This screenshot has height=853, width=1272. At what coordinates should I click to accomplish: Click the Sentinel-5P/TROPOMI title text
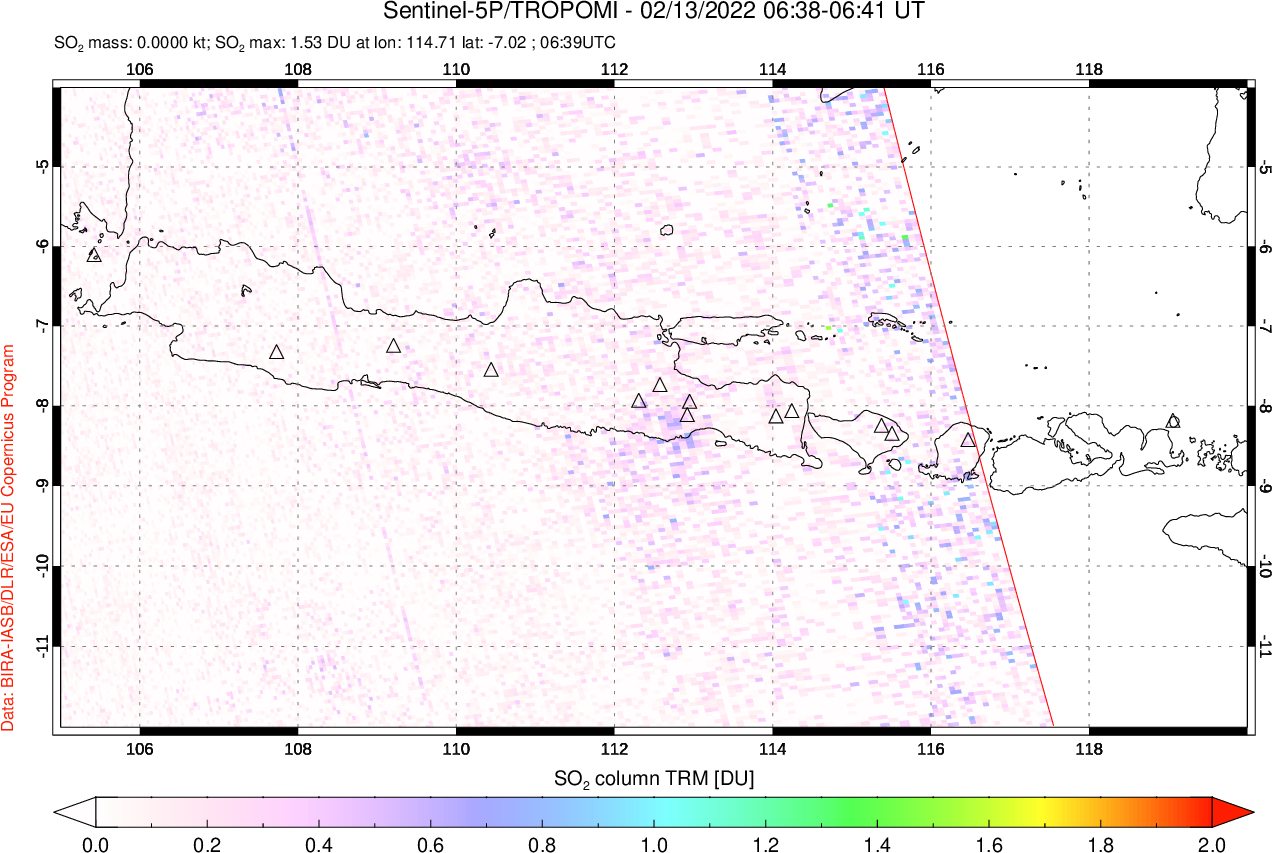tap(654, 12)
